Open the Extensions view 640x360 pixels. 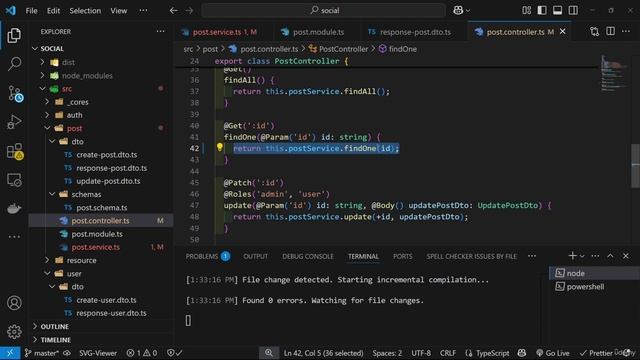pos(15,151)
